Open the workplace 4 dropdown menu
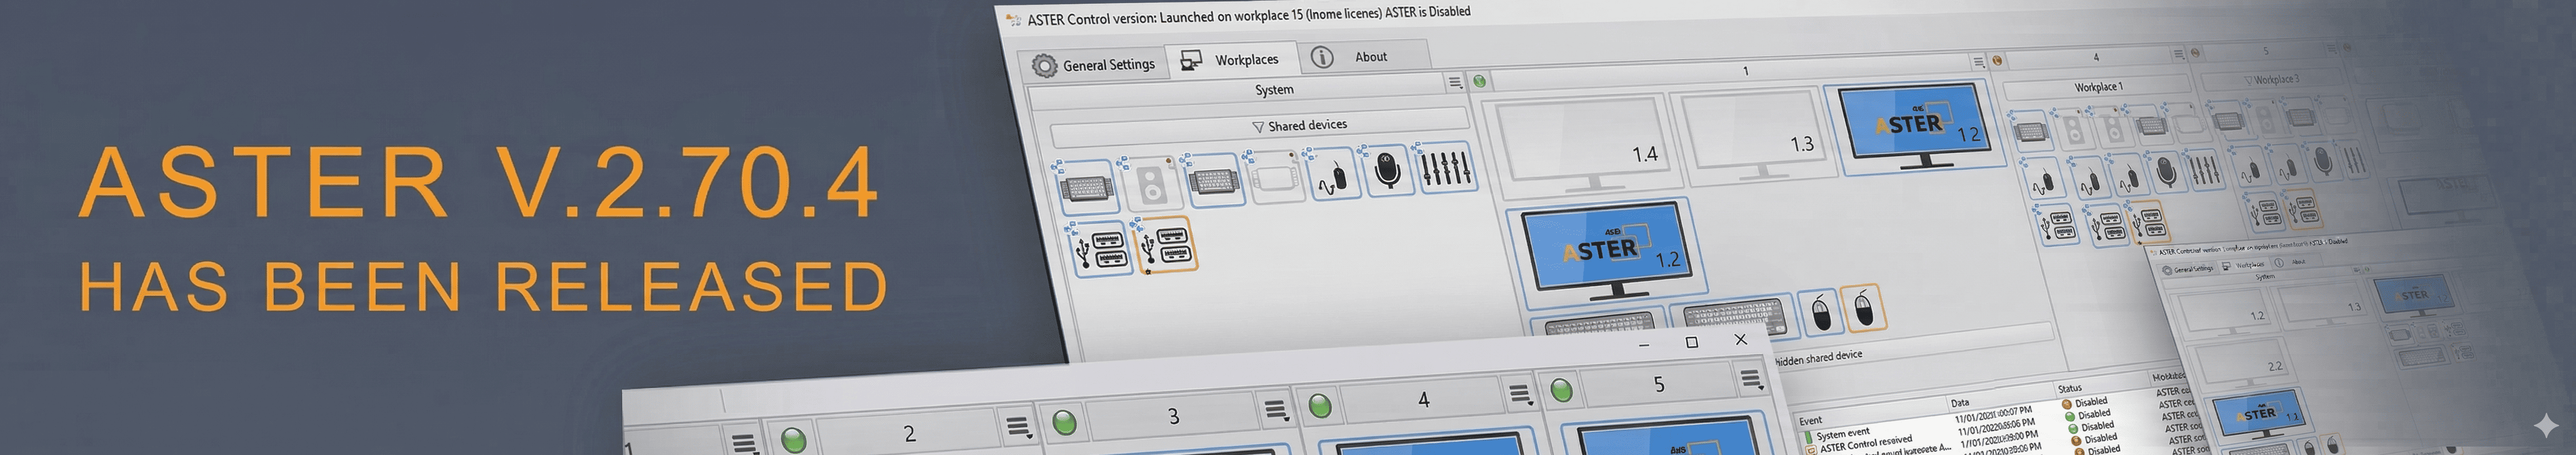 [1519, 397]
